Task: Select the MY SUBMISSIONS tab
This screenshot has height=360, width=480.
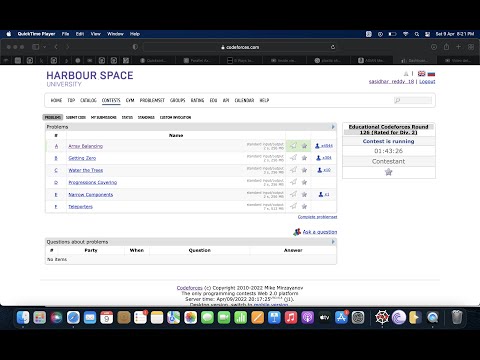Action: [x=104, y=117]
